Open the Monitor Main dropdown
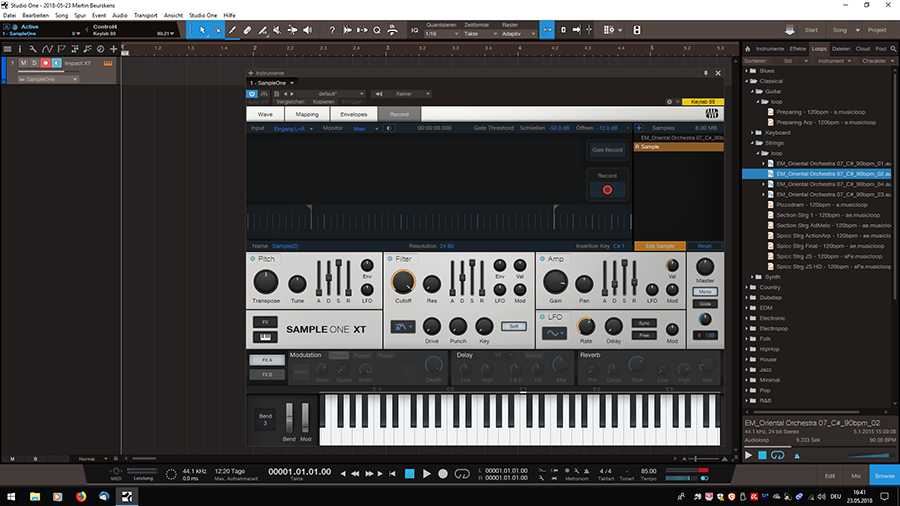Viewport: 900px width, 506px height. 366,129
